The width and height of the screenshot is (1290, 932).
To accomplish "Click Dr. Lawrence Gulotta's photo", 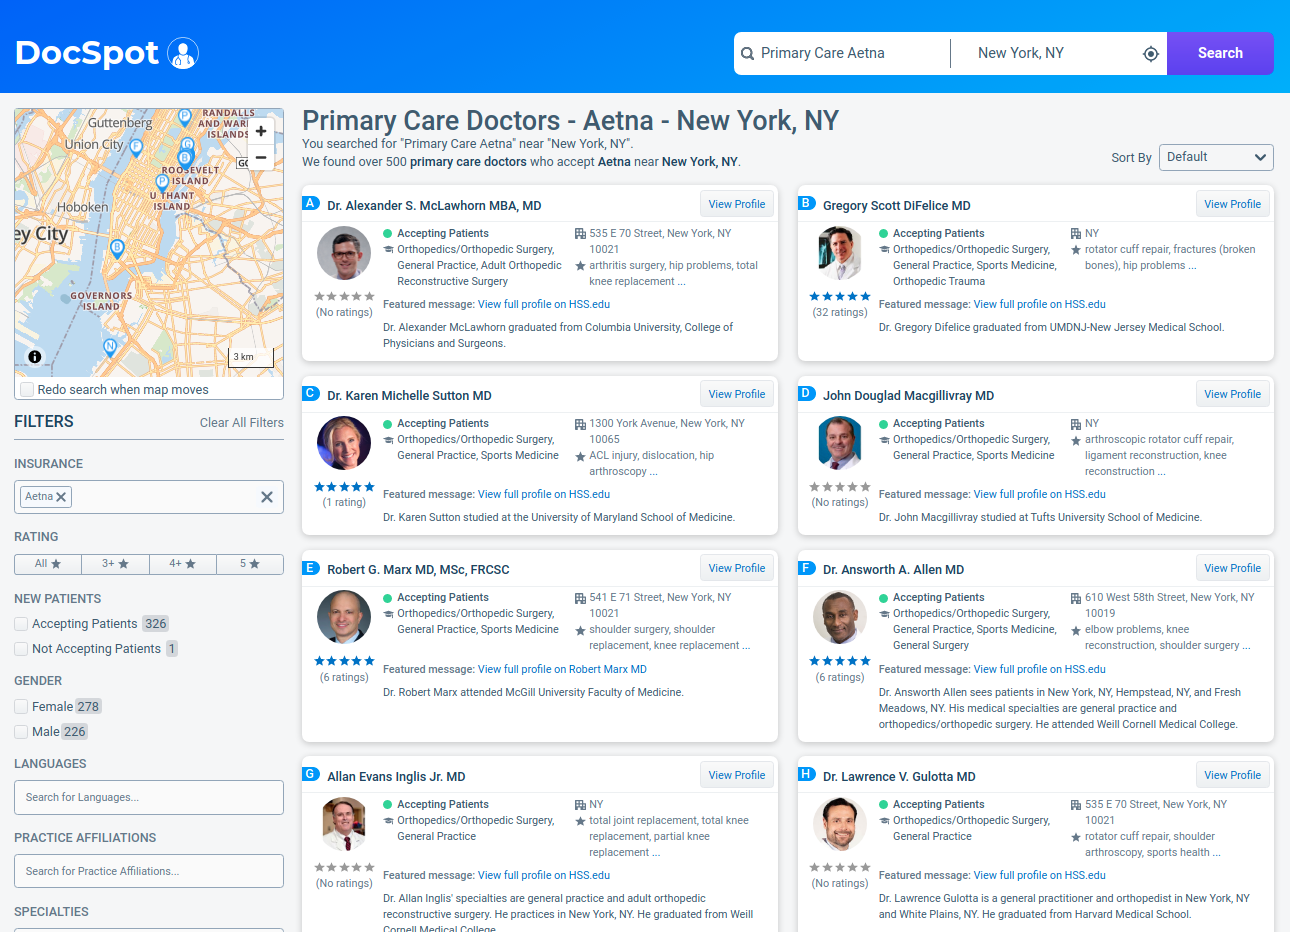I will [x=840, y=824].
